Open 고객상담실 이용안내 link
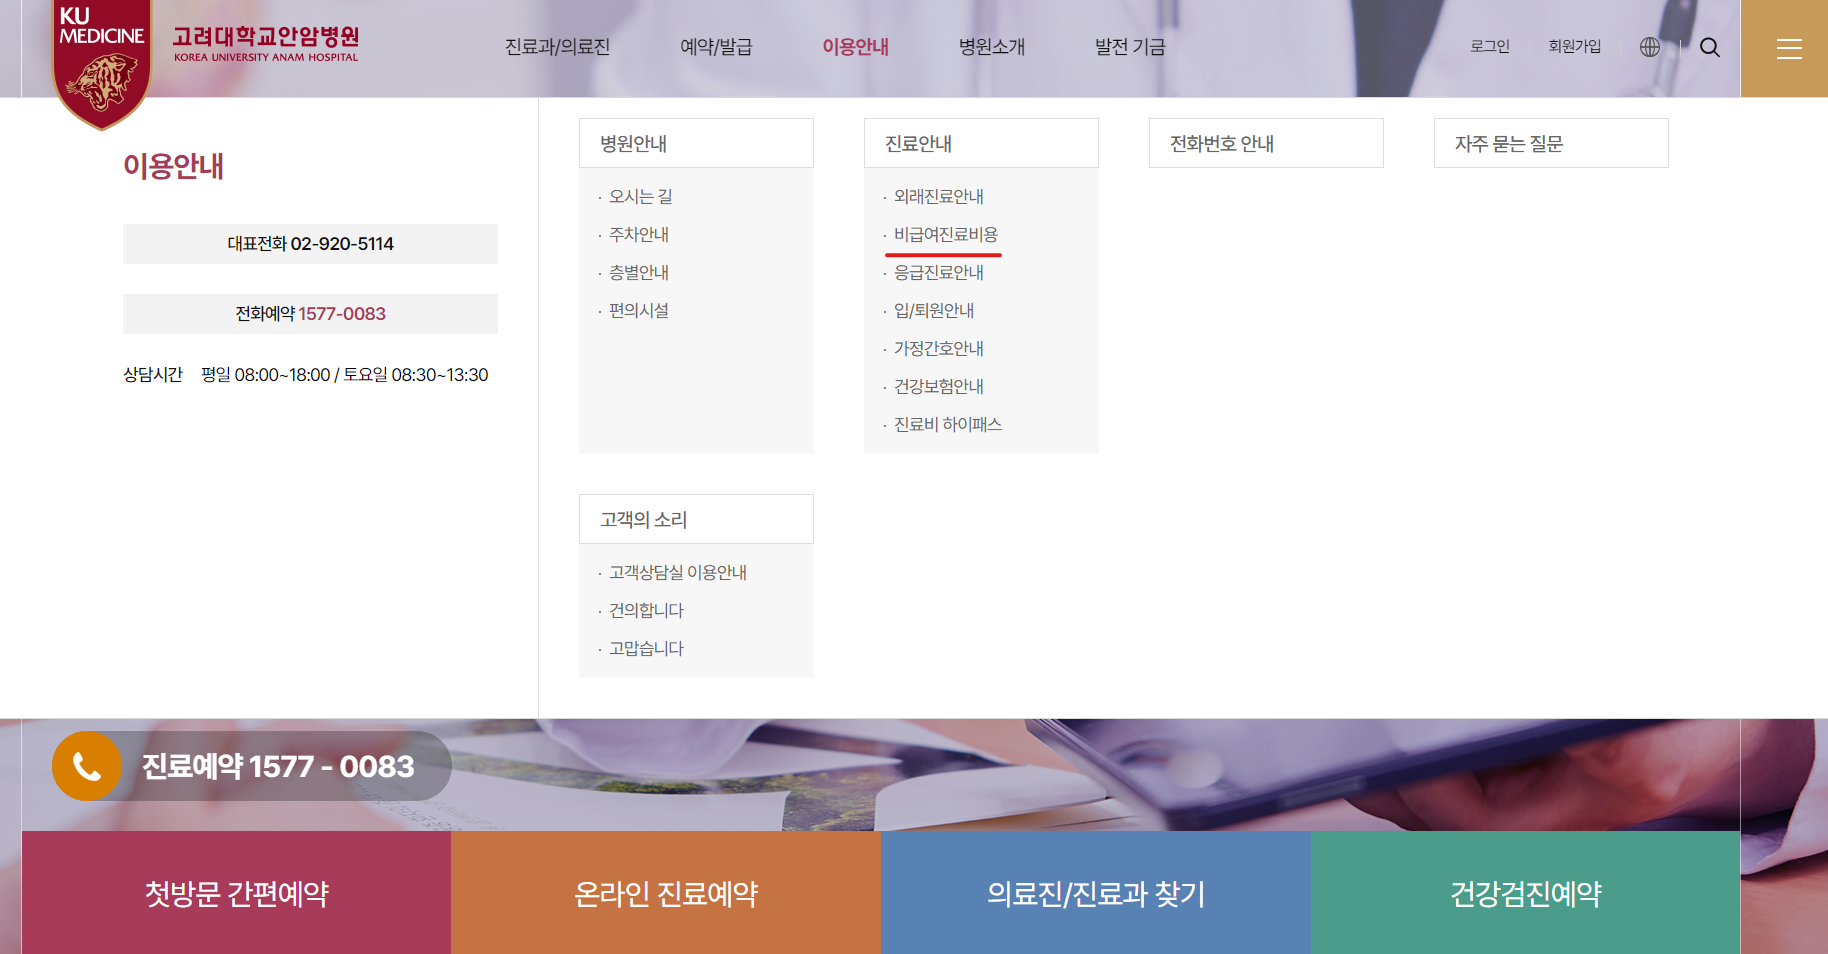The height and width of the screenshot is (954, 1828). coord(678,573)
